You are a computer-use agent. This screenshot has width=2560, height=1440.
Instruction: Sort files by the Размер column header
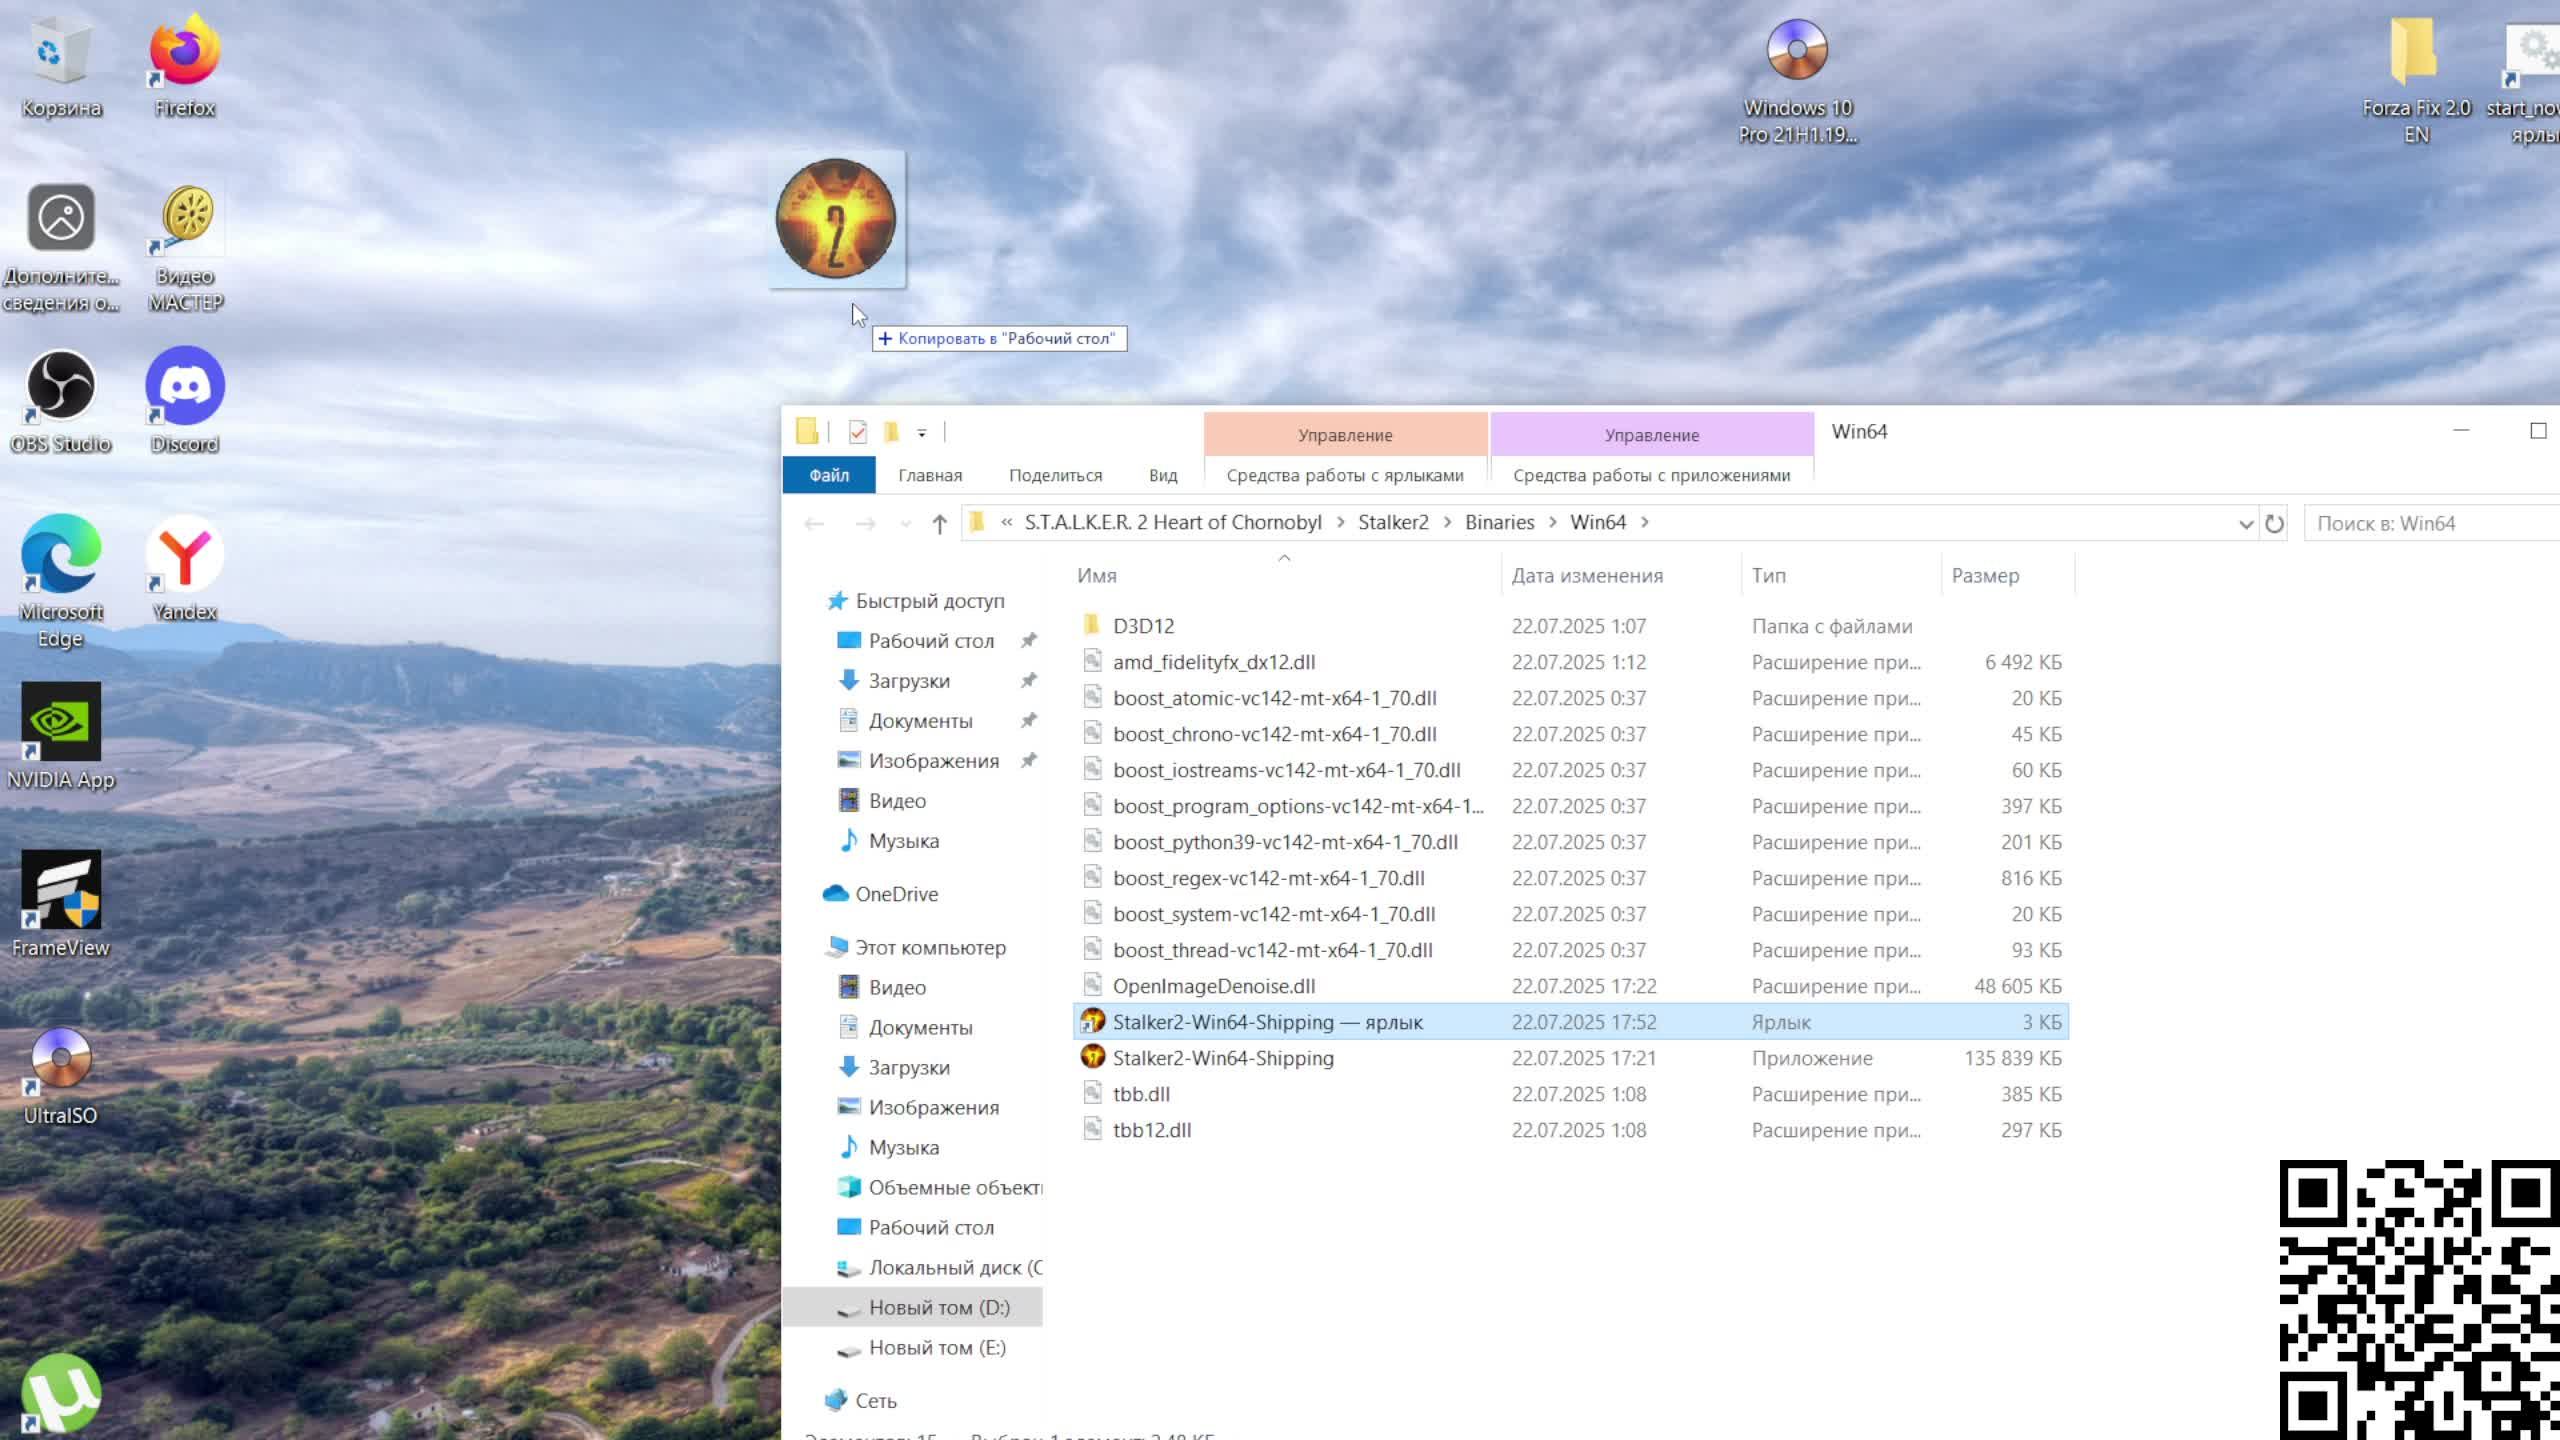tap(1985, 575)
